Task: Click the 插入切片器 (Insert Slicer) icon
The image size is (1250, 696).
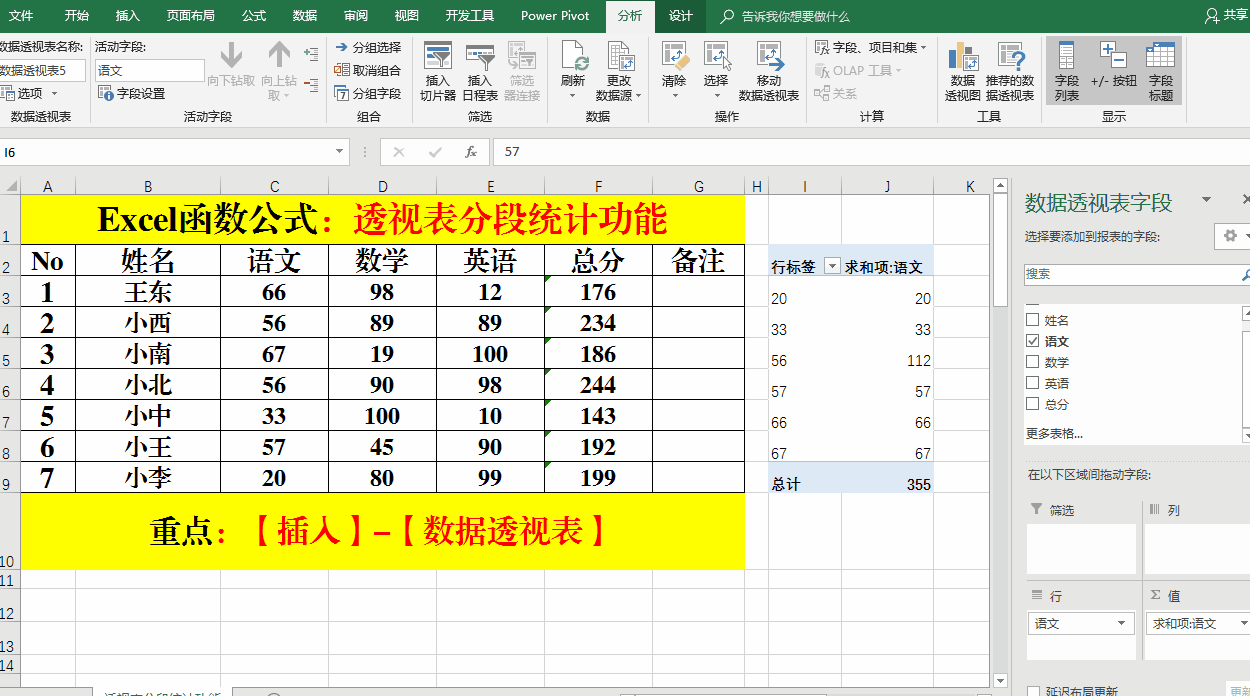Action: (x=438, y=71)
